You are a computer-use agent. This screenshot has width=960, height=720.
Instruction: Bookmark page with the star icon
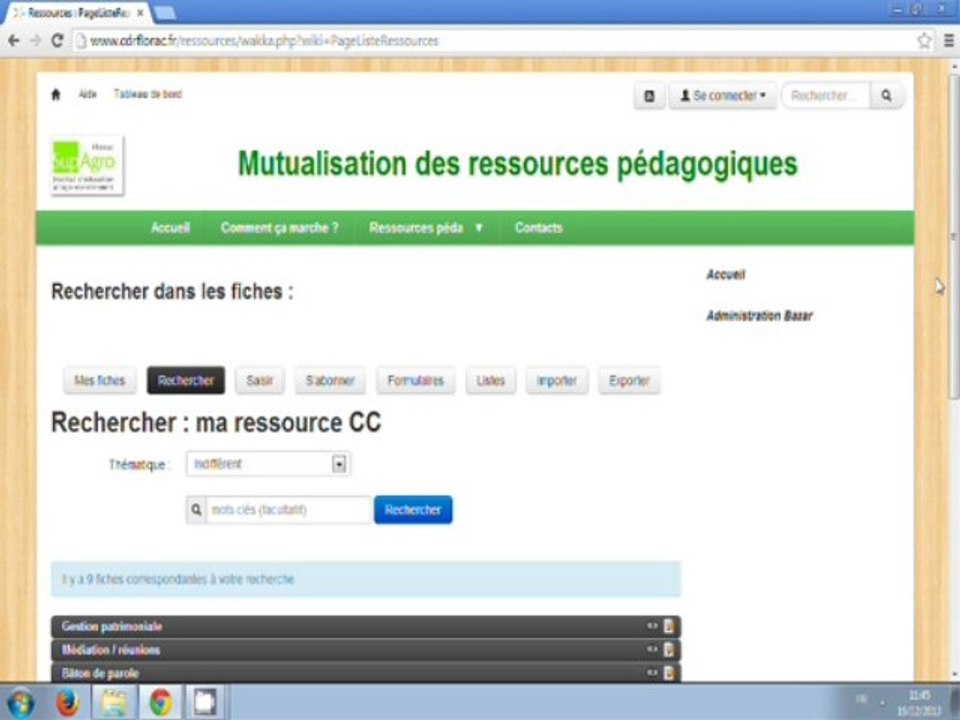[924, 41]
